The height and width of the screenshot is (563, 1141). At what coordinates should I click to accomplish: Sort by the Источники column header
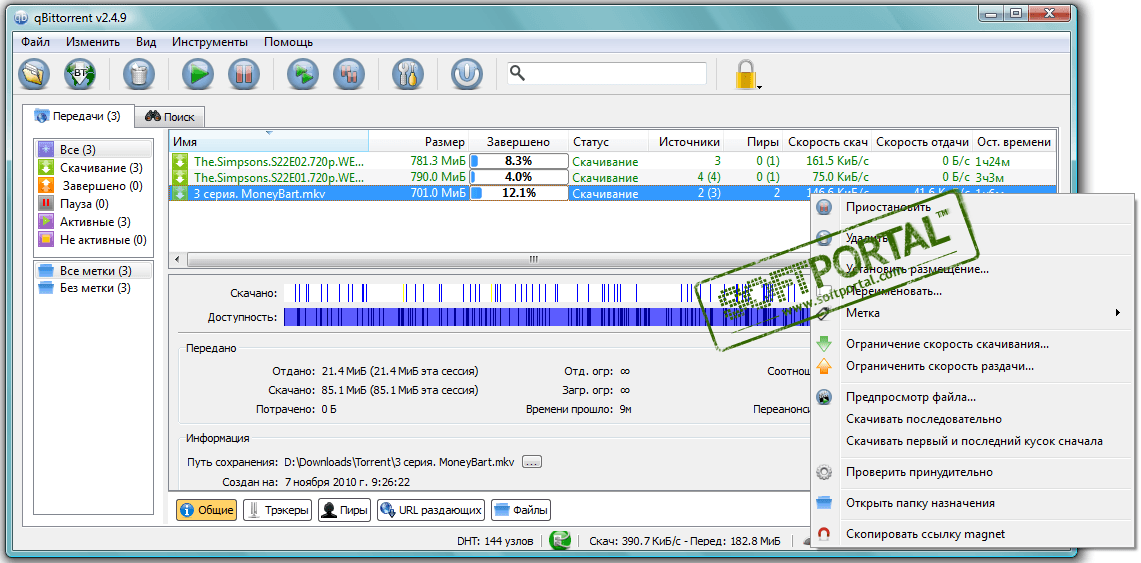tap(687, 142)
